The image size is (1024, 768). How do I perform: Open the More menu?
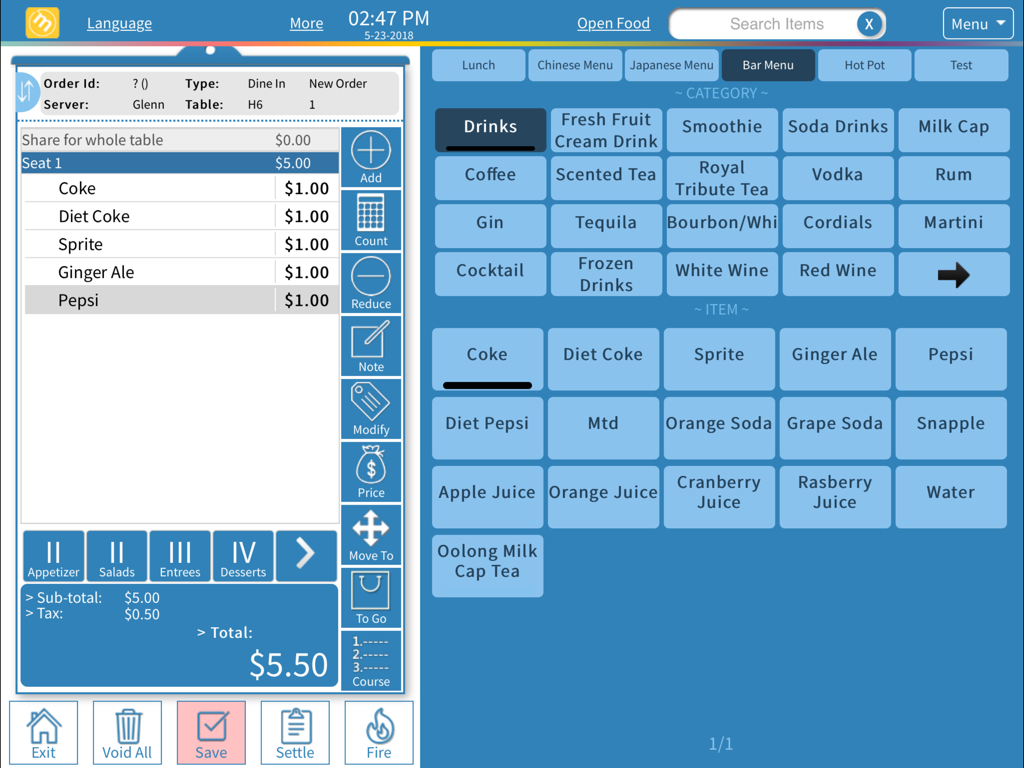(x=306, y=22)
